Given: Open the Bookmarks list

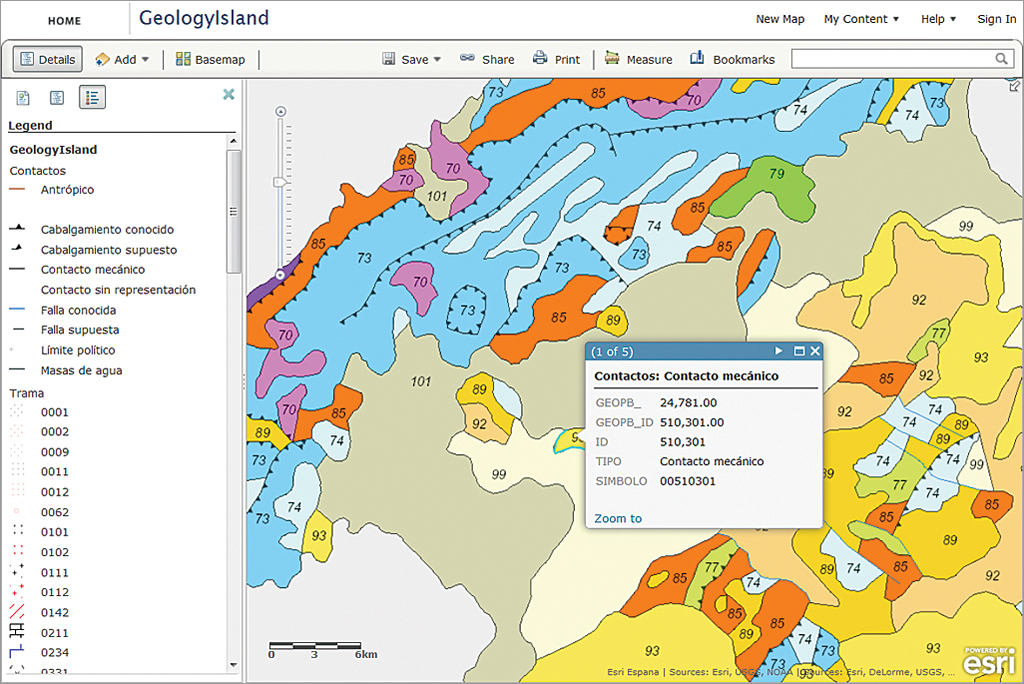Looking at the screenshot, I should (x=733, y=59).
